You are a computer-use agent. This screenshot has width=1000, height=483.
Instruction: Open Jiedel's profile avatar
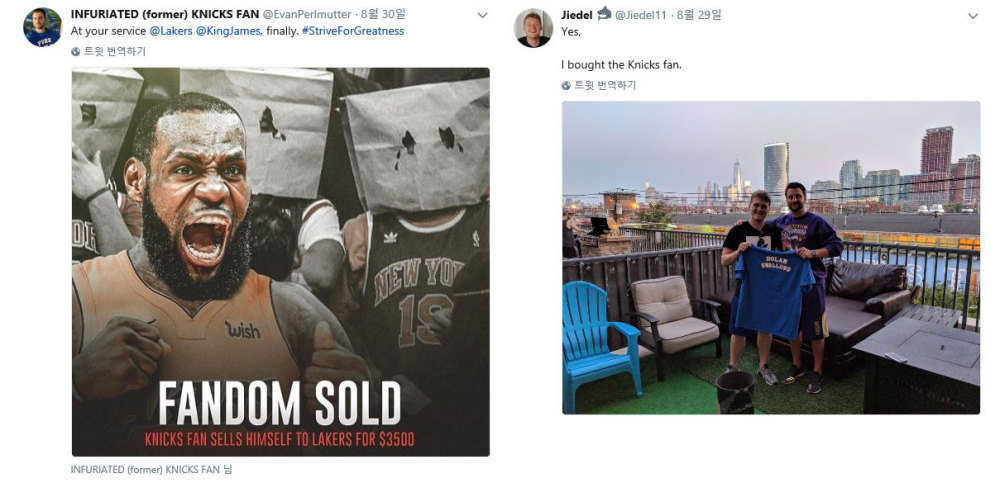[x=533, y=28]
